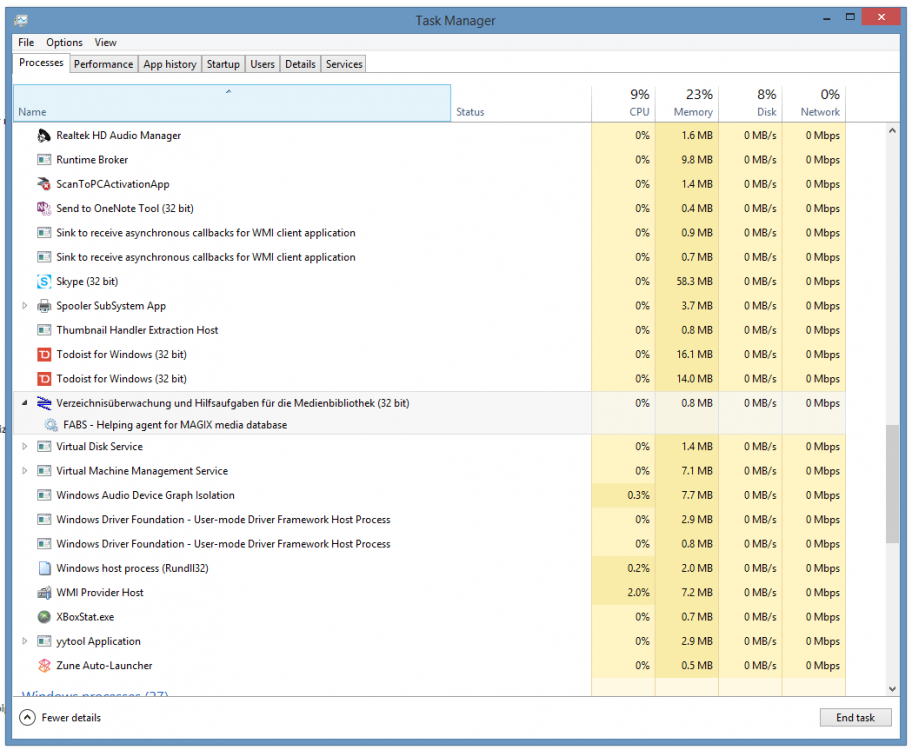Select Windows Audio Device Graph 0.3% CPU cell
912x750 pixels.
pos(624,495)
